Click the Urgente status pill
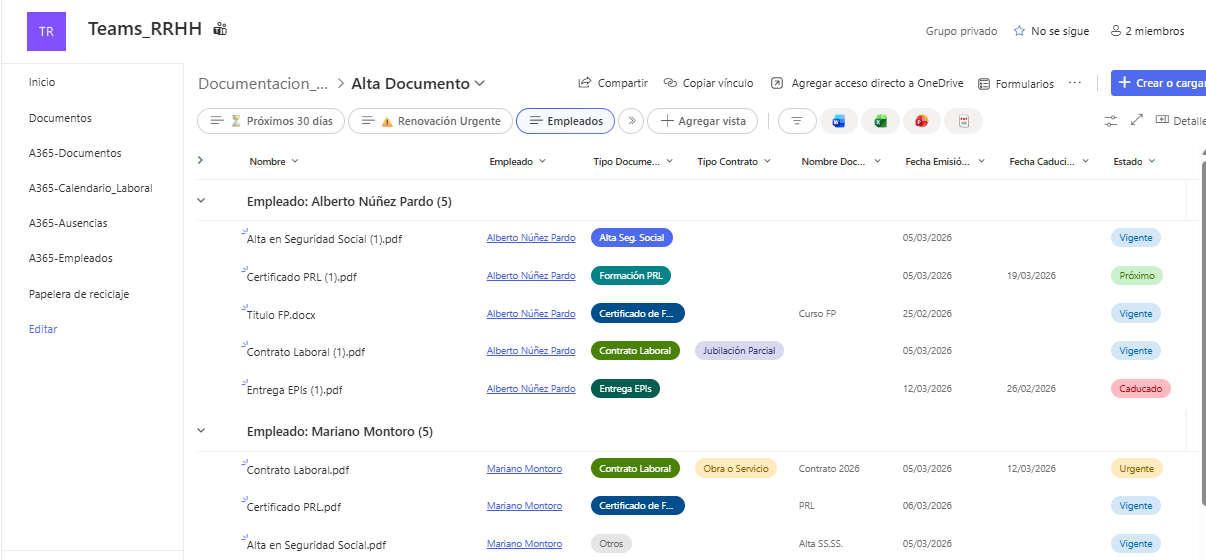Screen dimensions: 1206x560 pyautogui.click(x=1137, y=468)
